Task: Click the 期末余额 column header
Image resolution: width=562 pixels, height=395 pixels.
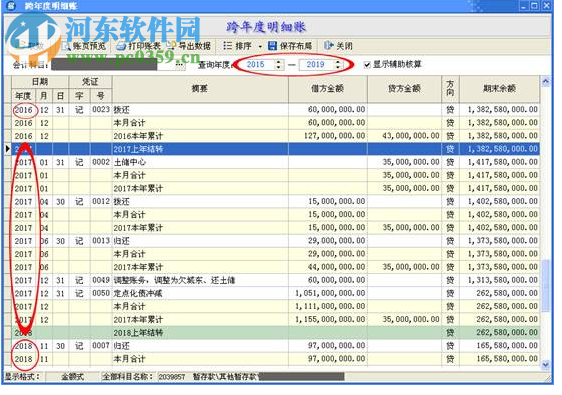Action: [500, 89]
